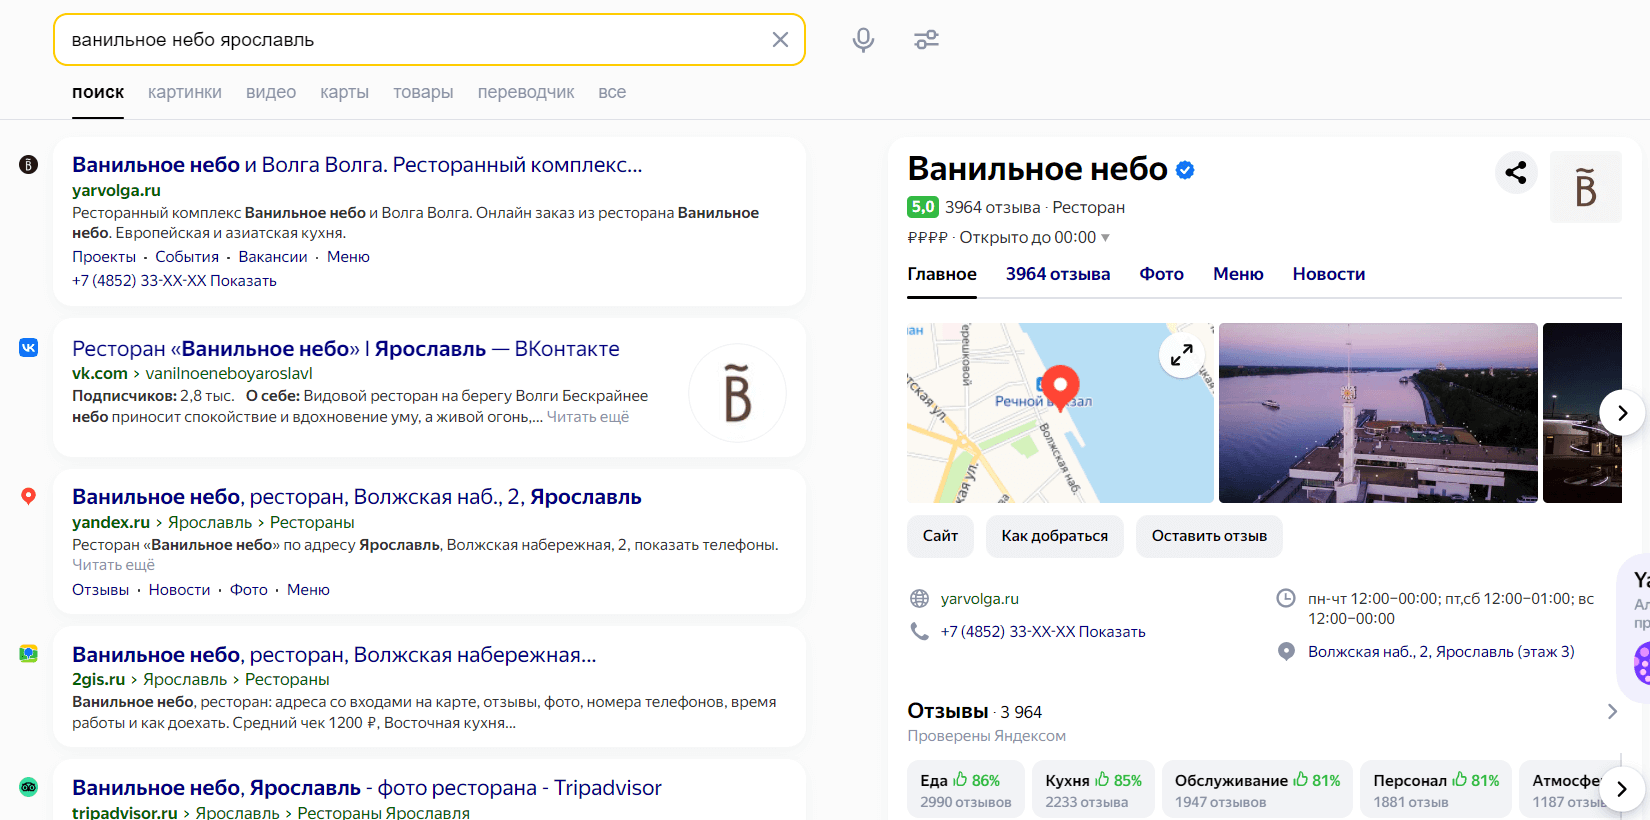Image resolution: width=1650 pixels, height=820 pixels.
Task: Expand the map to fullscreen
Action: click(1181, 354)
